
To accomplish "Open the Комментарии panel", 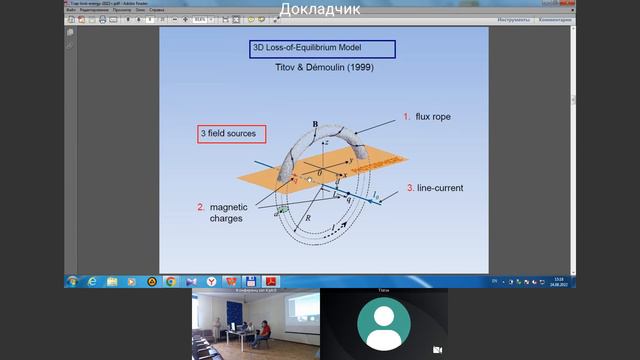I will point(555,20).
